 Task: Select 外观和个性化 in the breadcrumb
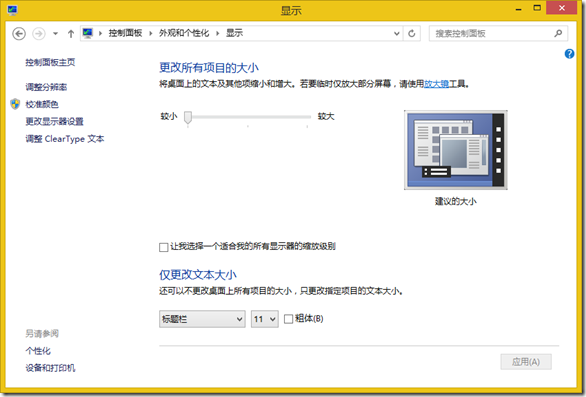[x=184, y=33]
